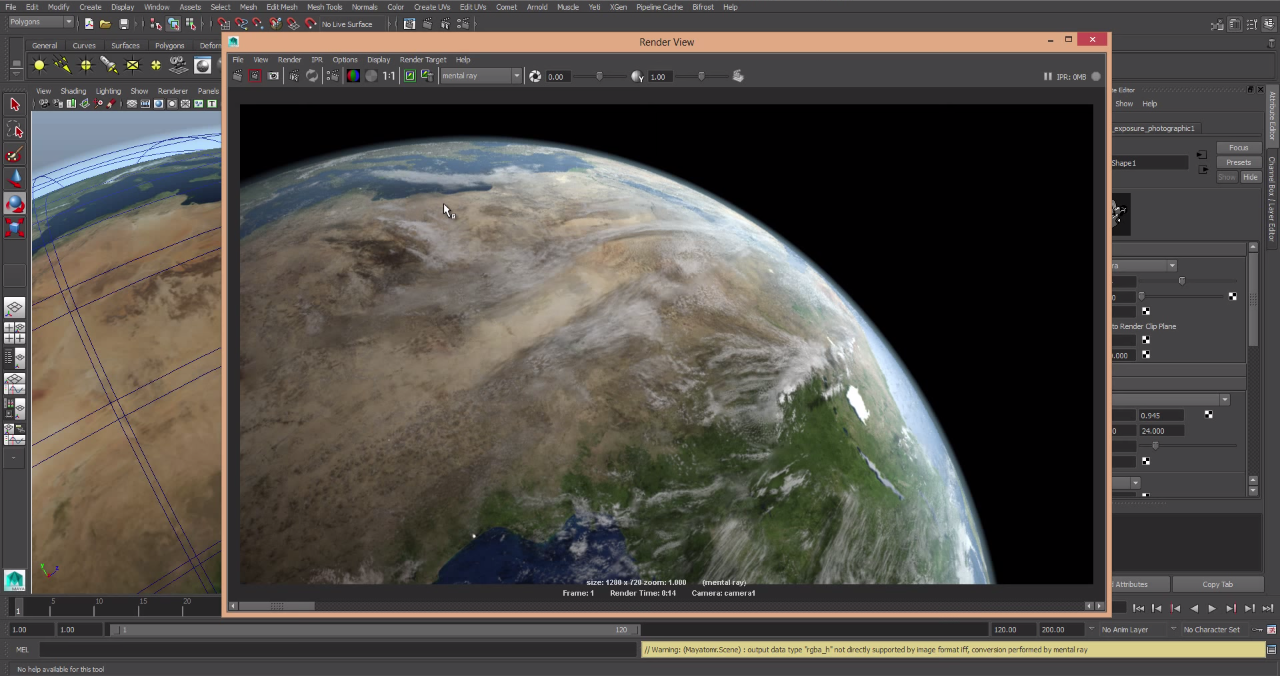Choose the Paint Selection tool in toolbox
This screenshot has width=1280, height=676.
tap(14, 155)
